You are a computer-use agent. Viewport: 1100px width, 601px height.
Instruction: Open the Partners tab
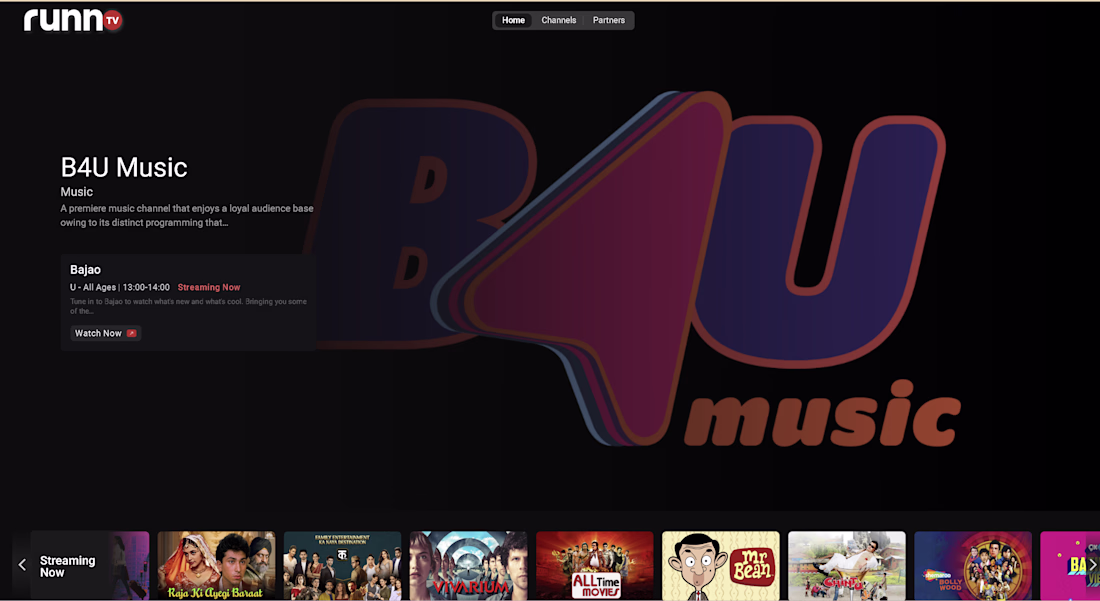pos(609,20)
